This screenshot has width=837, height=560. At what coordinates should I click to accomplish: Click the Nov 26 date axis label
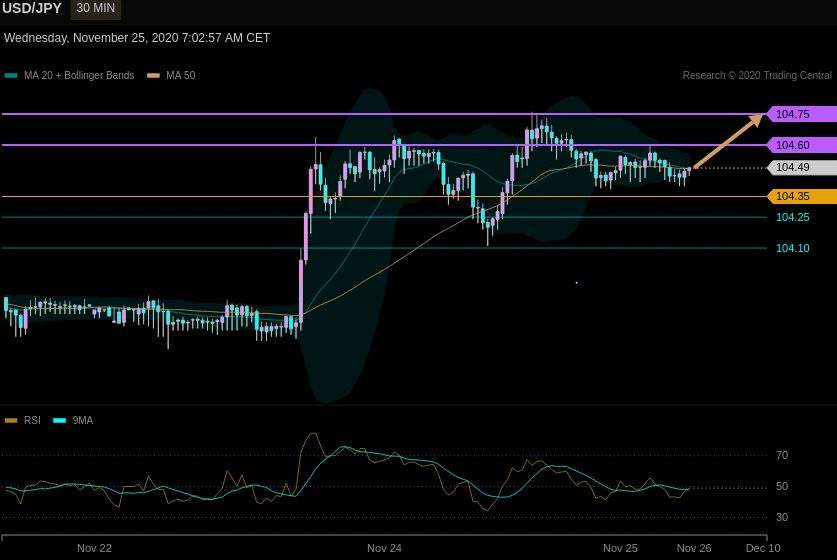[x=694, y=548]
